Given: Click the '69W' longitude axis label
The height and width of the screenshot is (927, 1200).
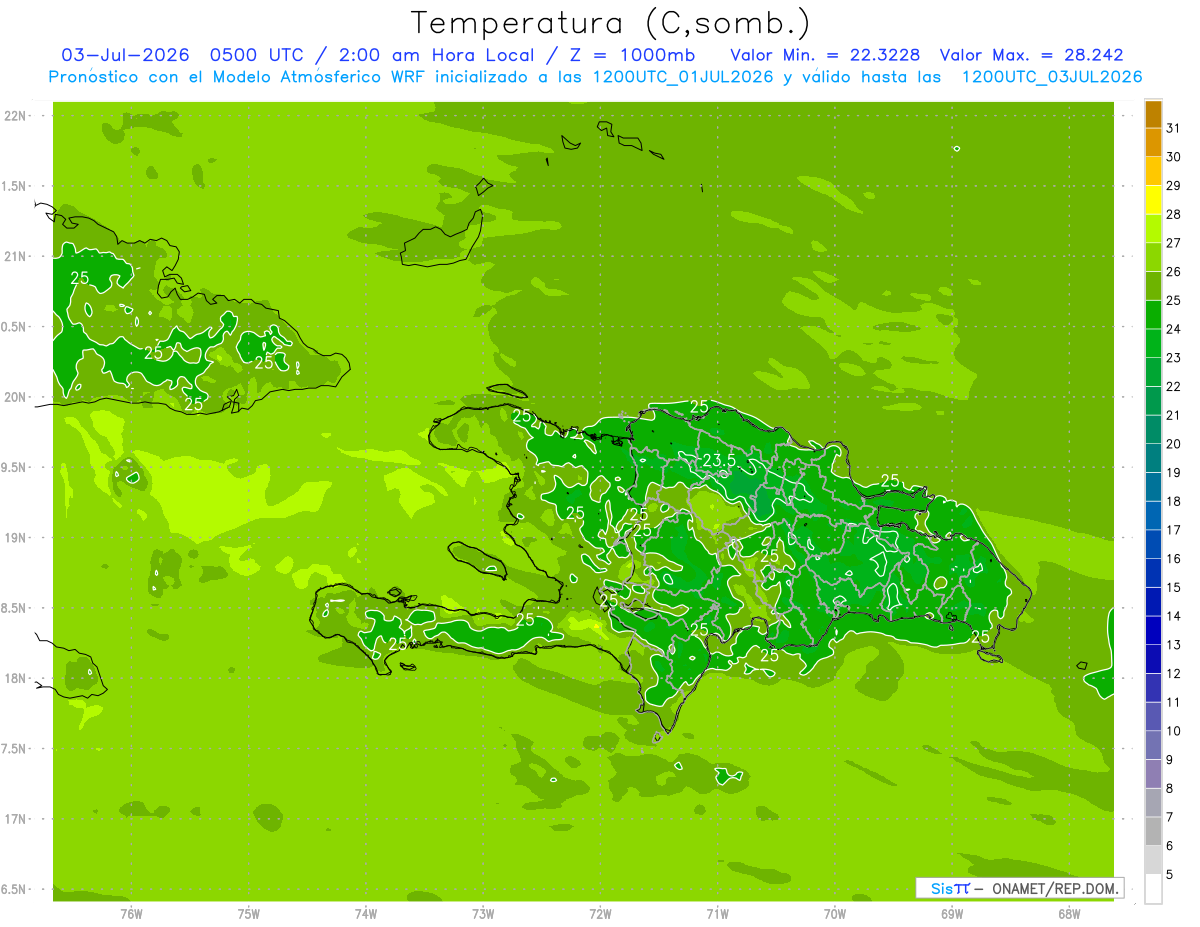Looking at the screenshot, I should (x=952, y=914).
